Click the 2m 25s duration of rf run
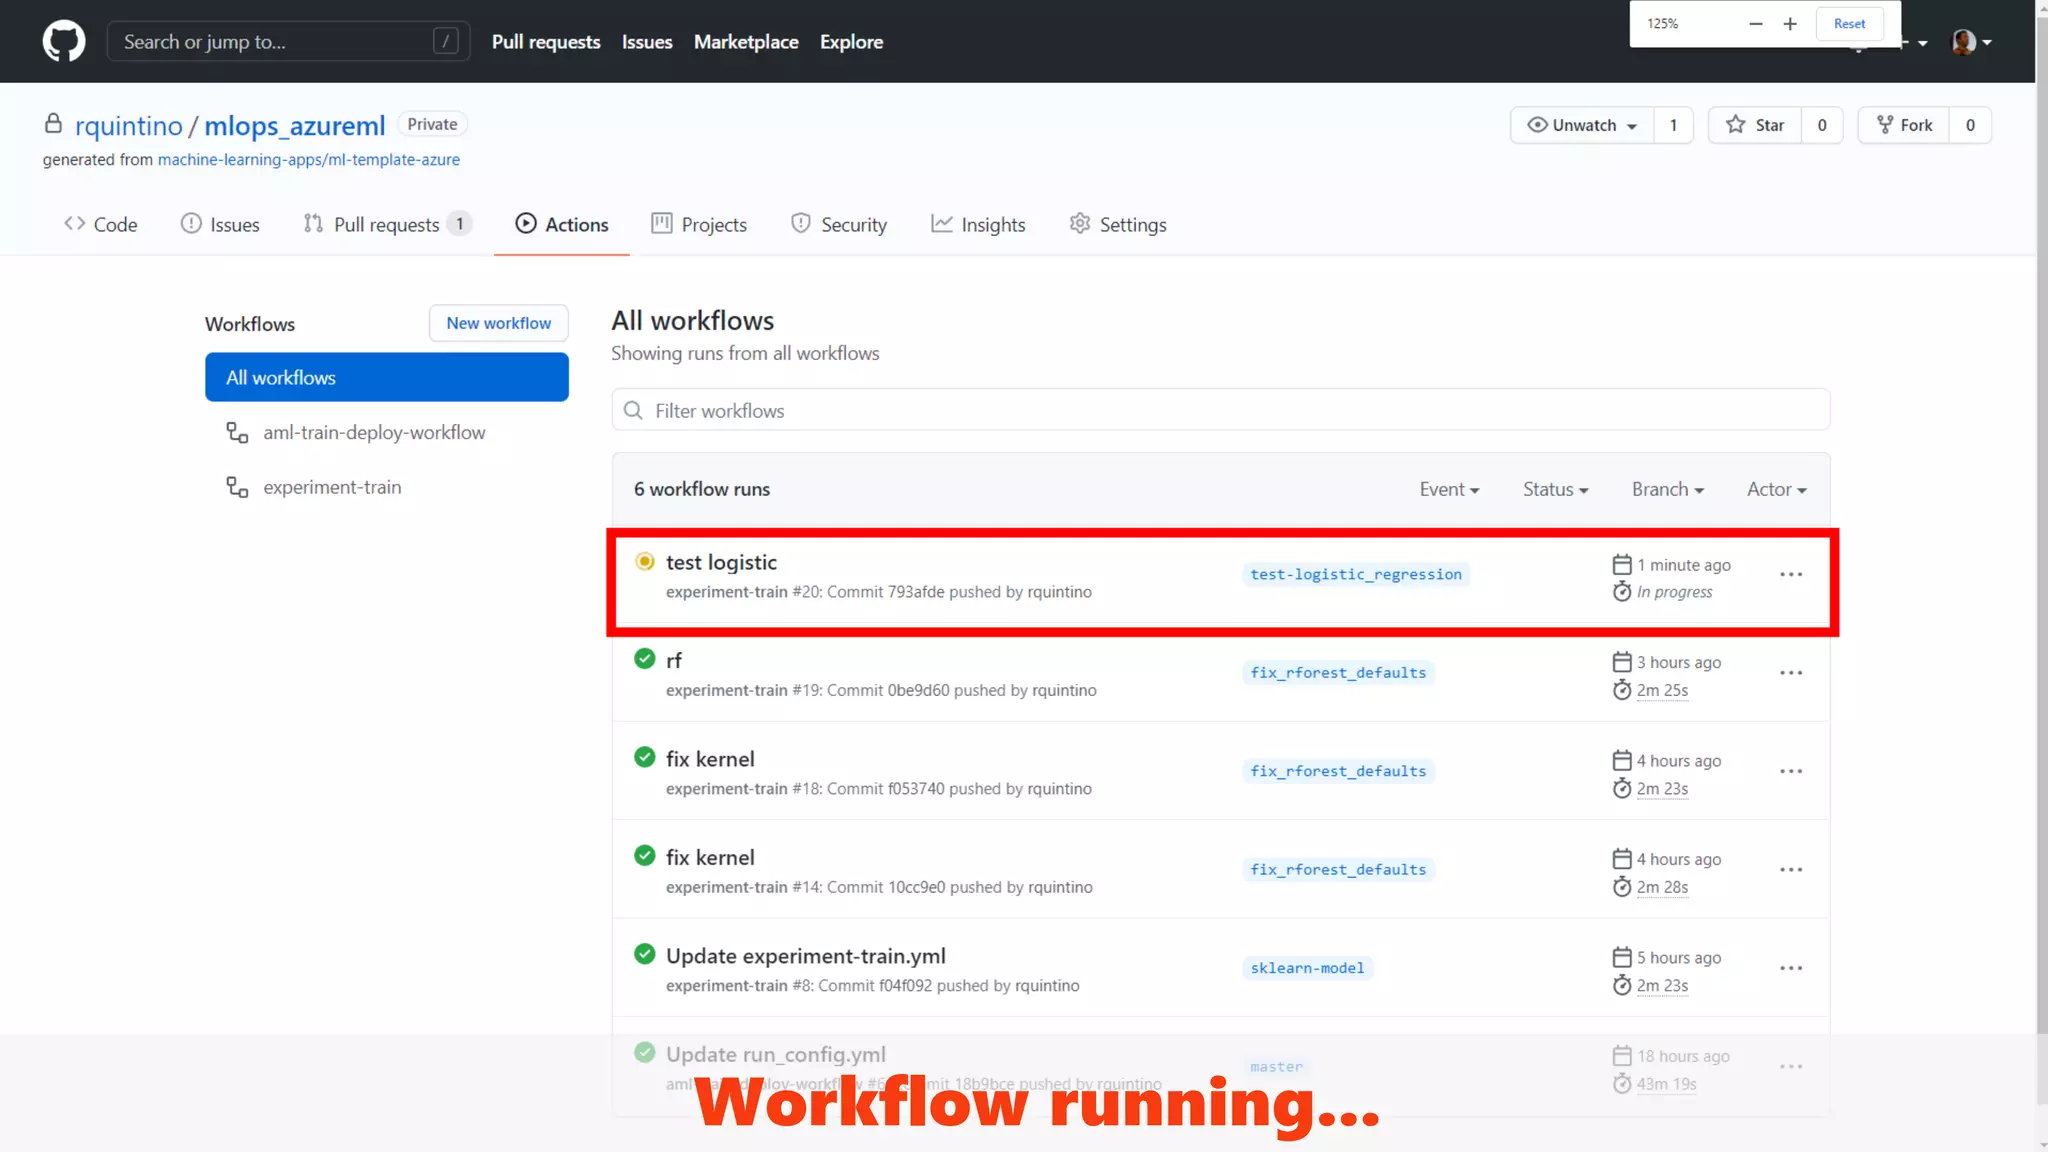This screenshot has height=1152, width=2048. tap(1662, 691)
